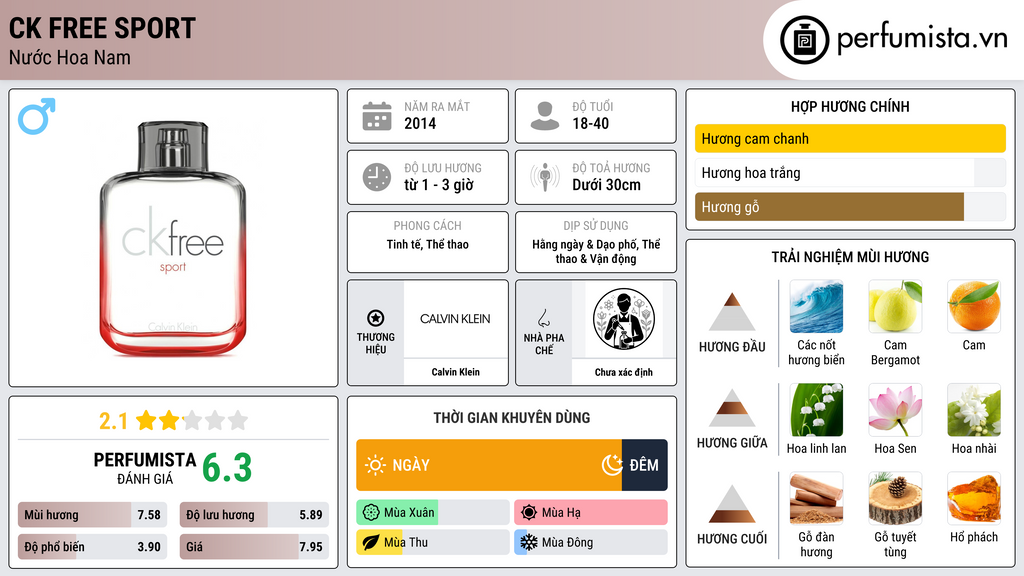This screenshot has height=576, width=1024.
Task: Open the Hoa linh lan note thumbnail
Action: click(x=816, y=409)
